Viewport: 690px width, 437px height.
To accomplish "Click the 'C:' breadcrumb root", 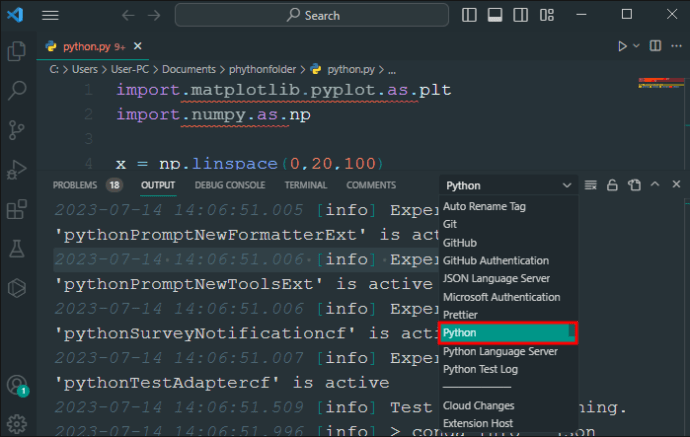I will click(54, 70).
